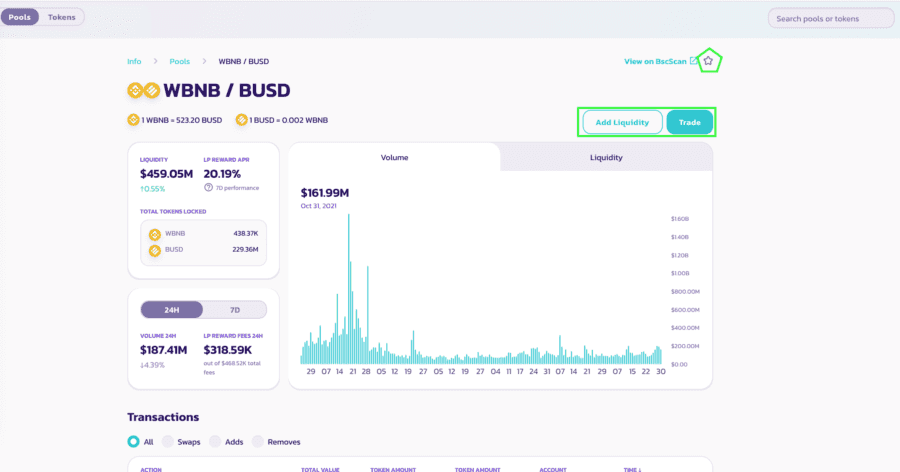Click the Trade button
This screenshot has height=472, width=900.
coord(689,122)
